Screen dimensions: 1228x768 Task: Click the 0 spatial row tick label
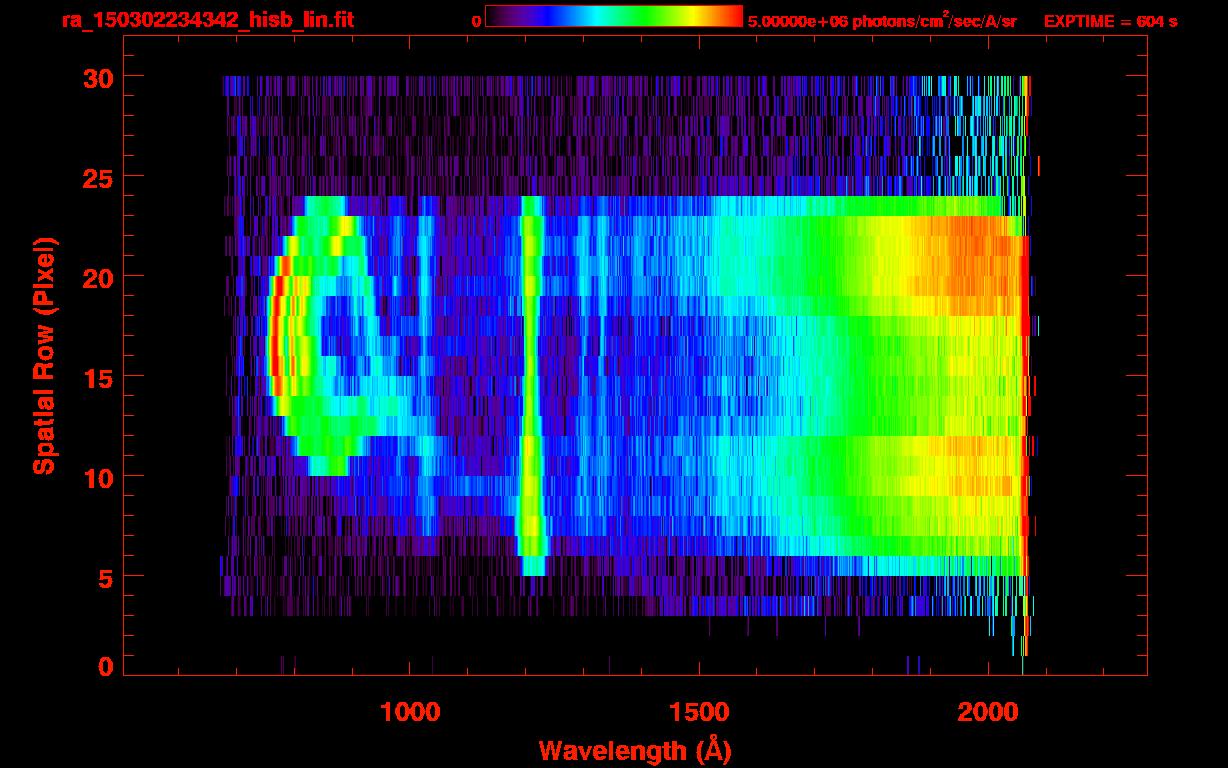pos(105,667)
